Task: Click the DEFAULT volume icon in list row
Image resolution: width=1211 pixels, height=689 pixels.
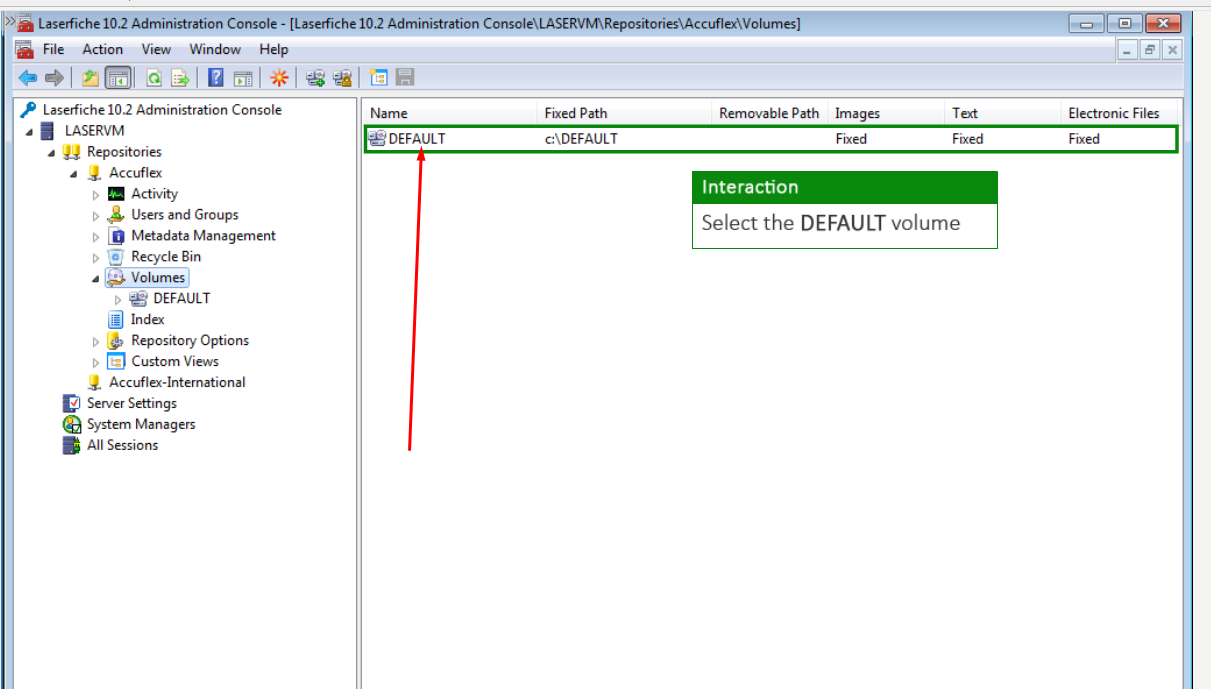Action: (x=377, y=139)
